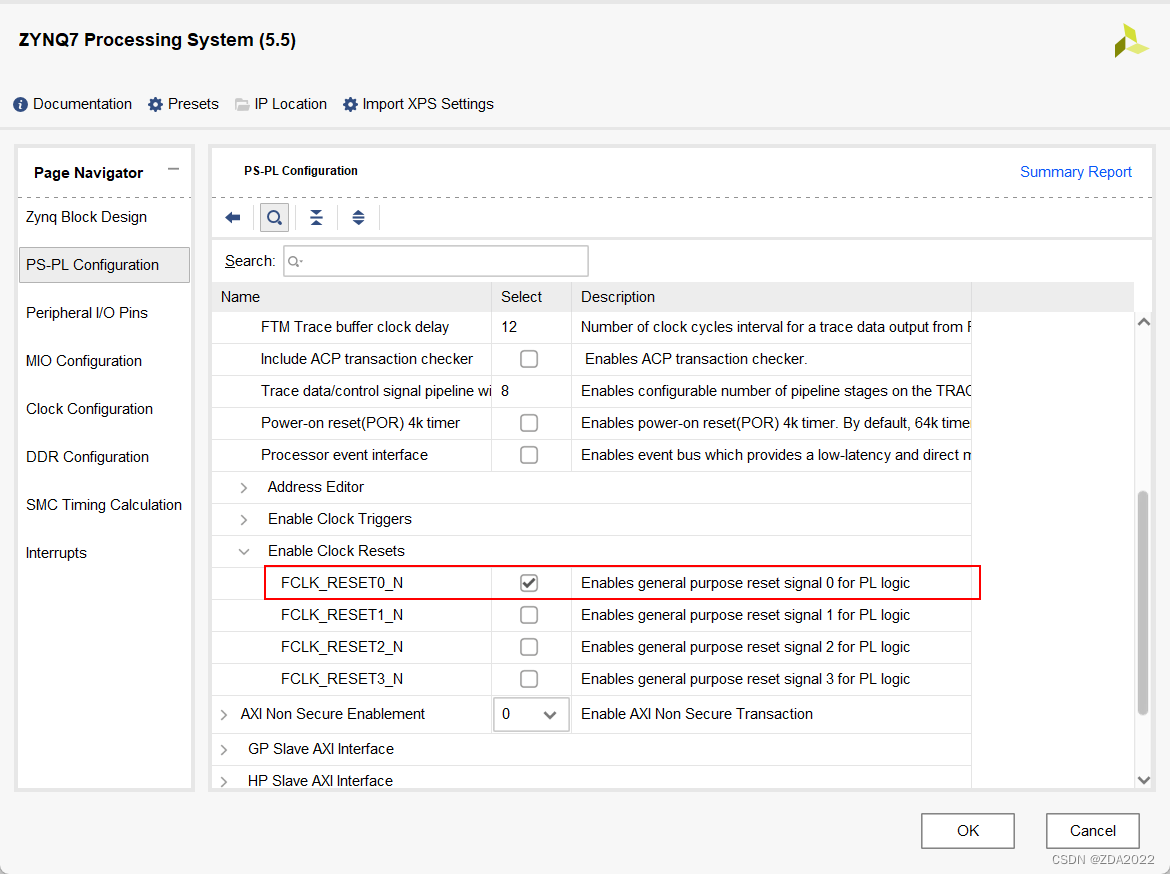Minimize the Page Navigator panel
Image resolution: width=1170 pixels, height=874 pixels.
click(x=173, y=169)
